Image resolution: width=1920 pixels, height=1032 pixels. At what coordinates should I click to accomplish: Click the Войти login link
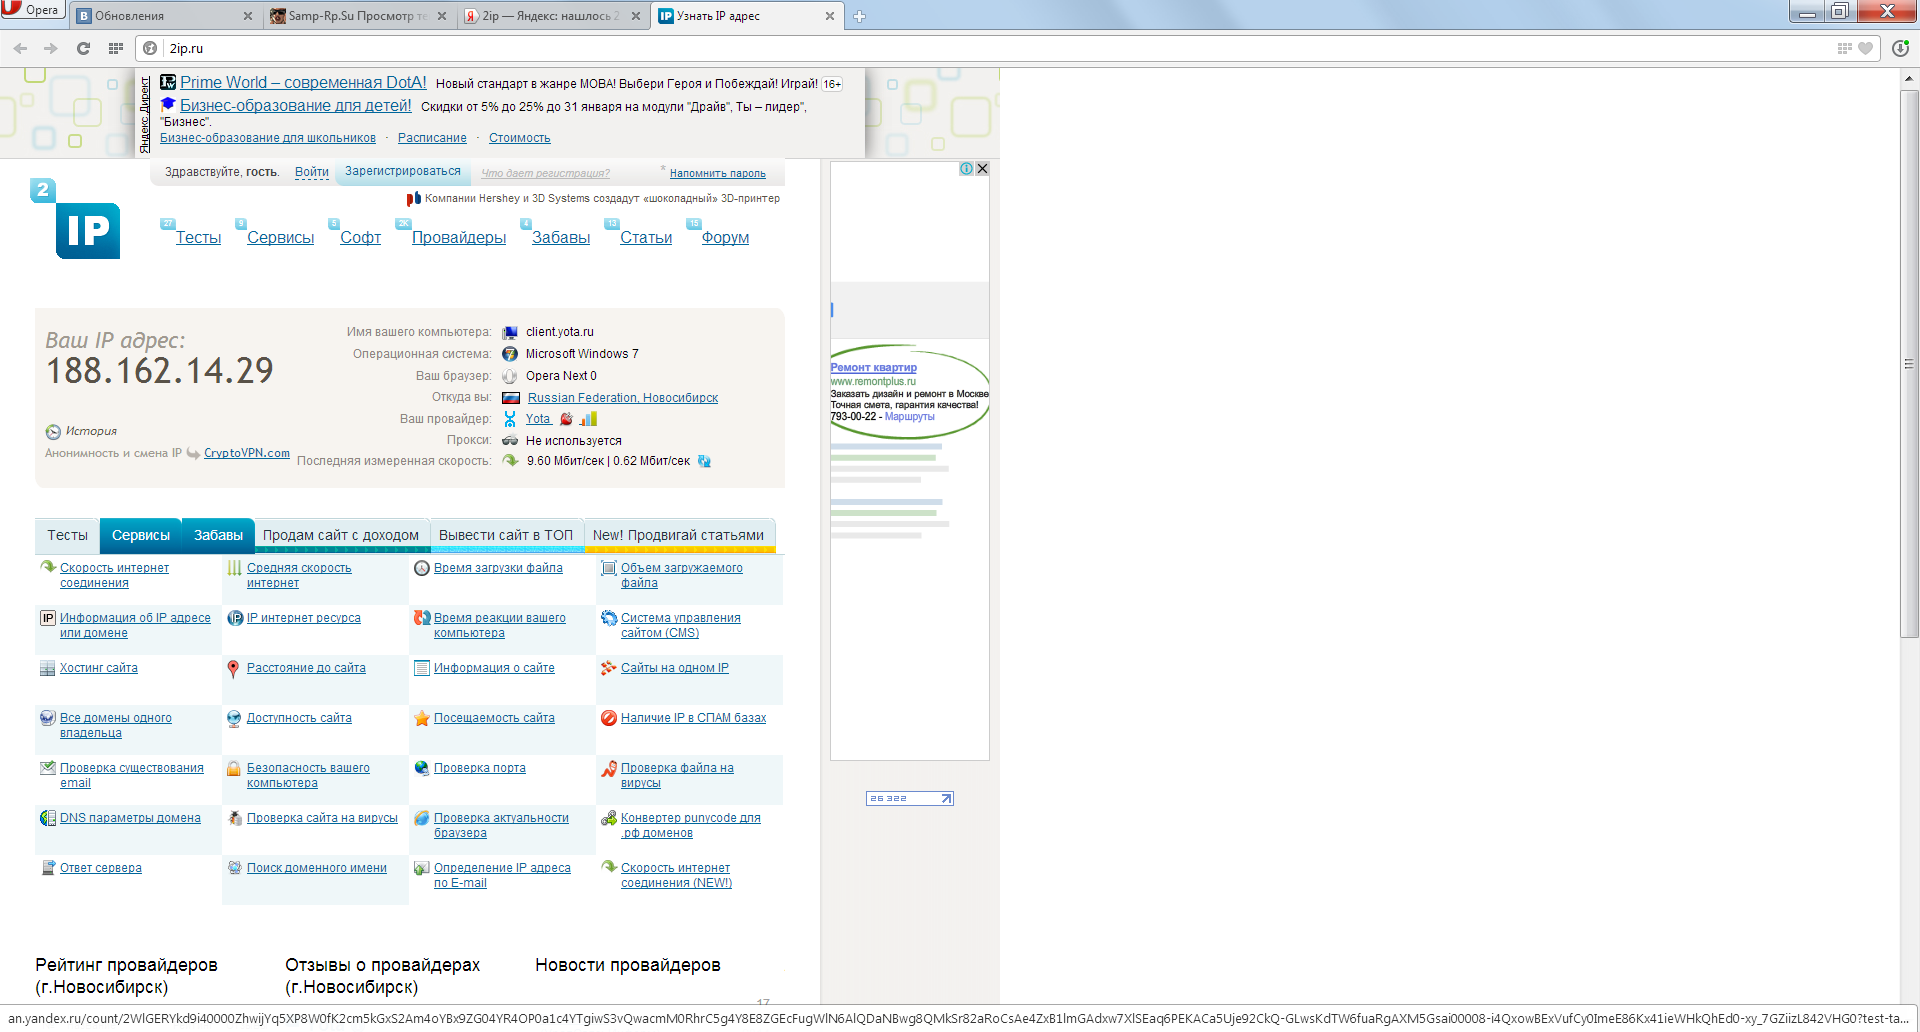312,172
